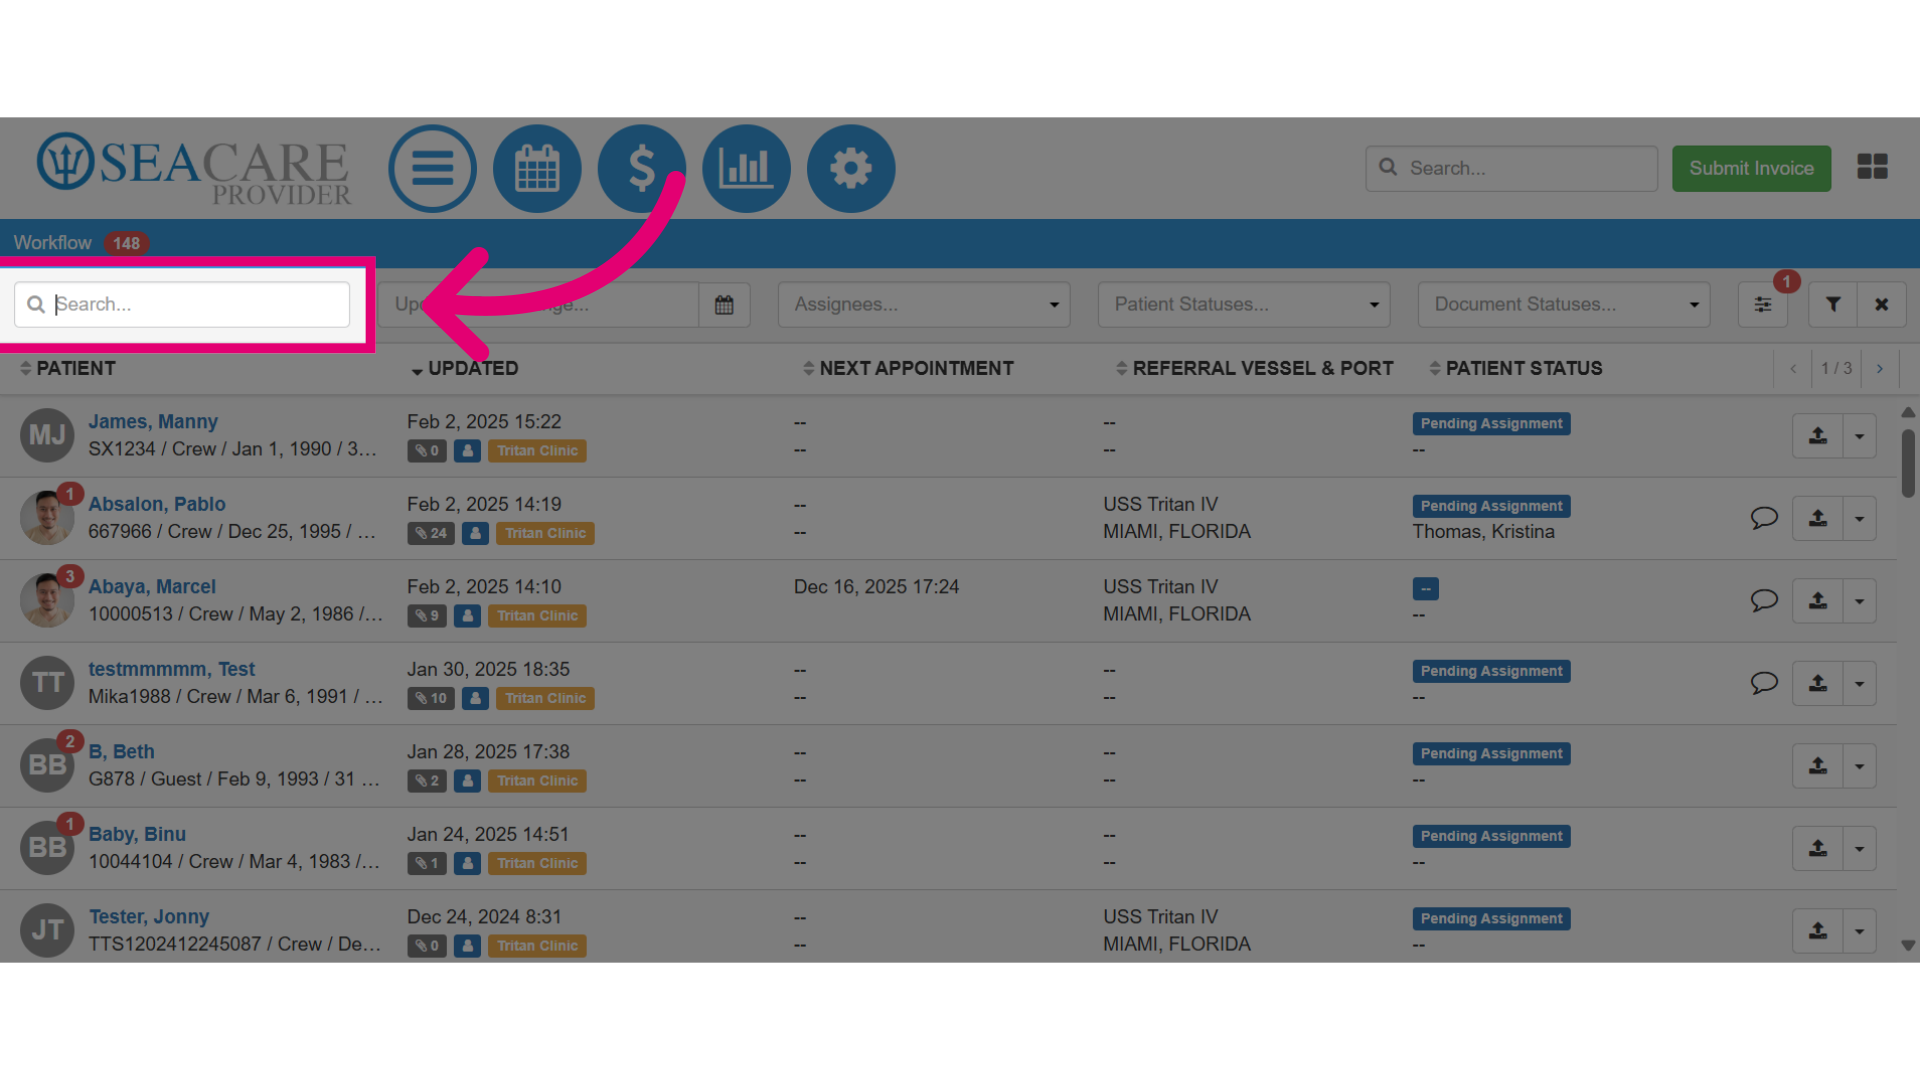Viewport: 1920px width, 1080px height.
Task: Open the dollar billing icon
Action: coord(641,168)
